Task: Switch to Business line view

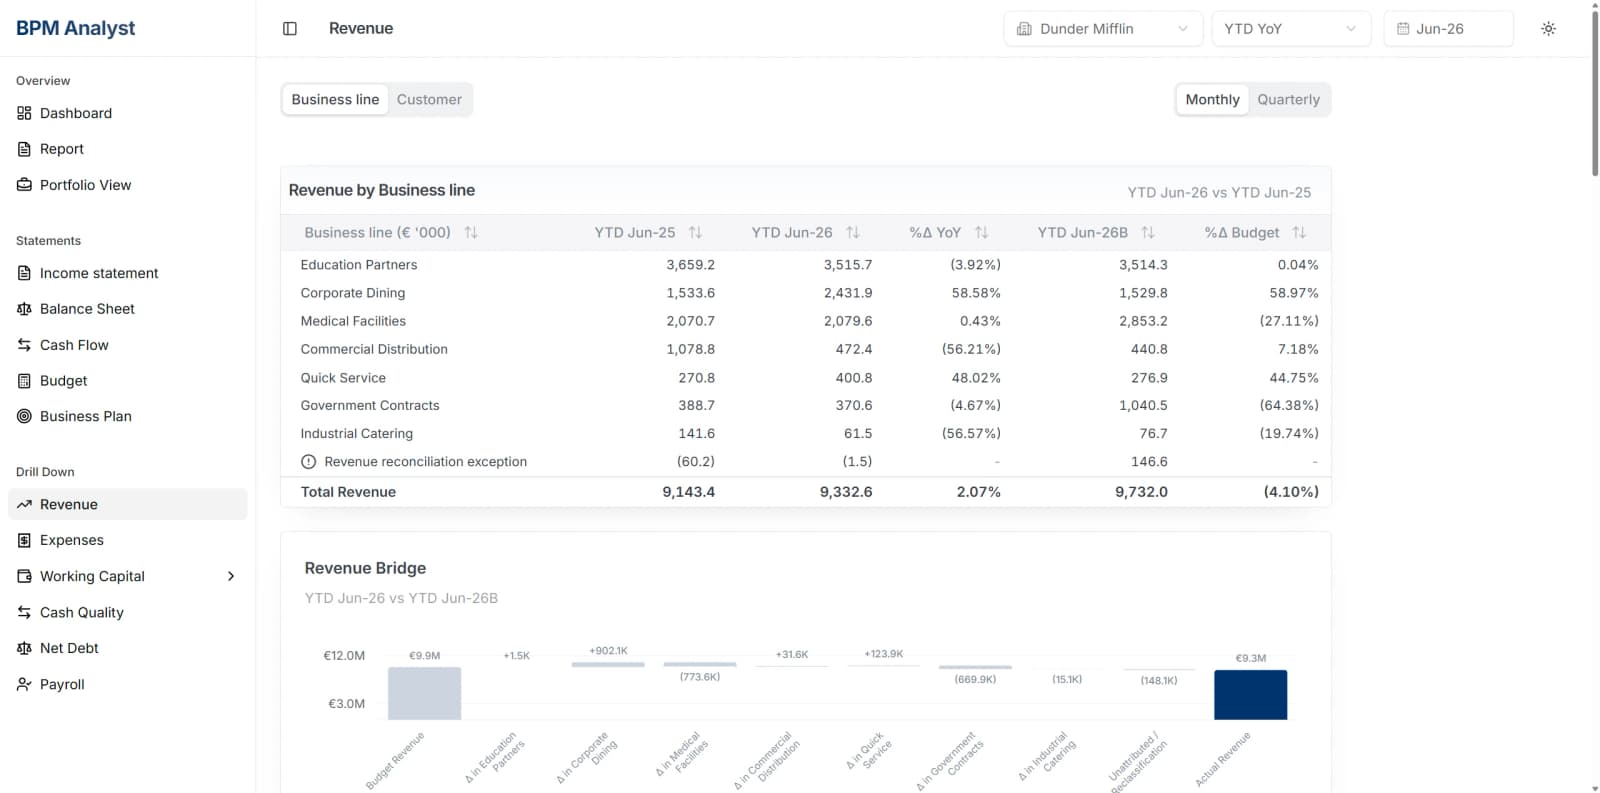Action: tap(335, 99)
